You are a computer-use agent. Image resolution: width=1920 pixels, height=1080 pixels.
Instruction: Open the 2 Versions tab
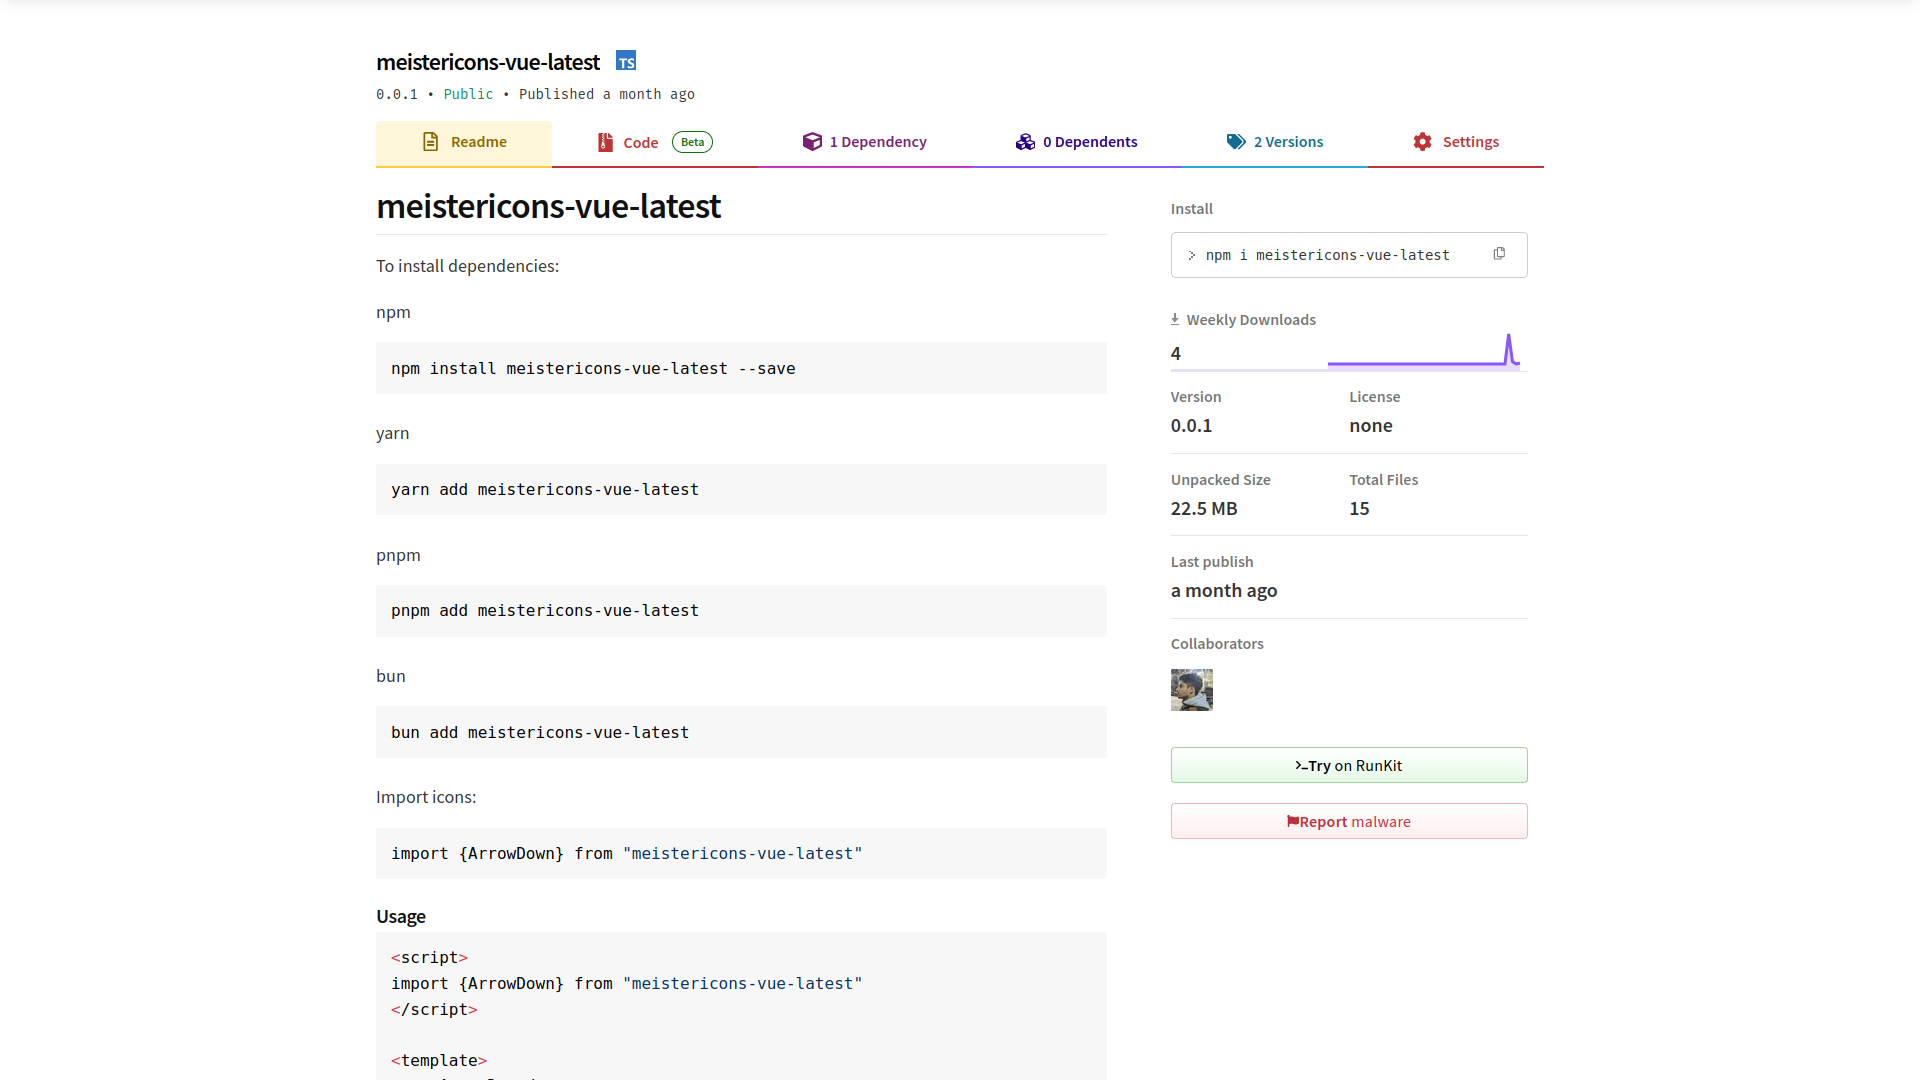pyautogui.click(x=1275, y=143)
